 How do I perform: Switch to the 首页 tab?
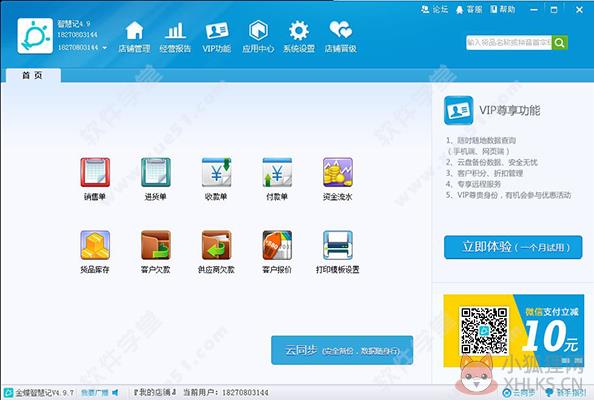(x=33, y=75)
